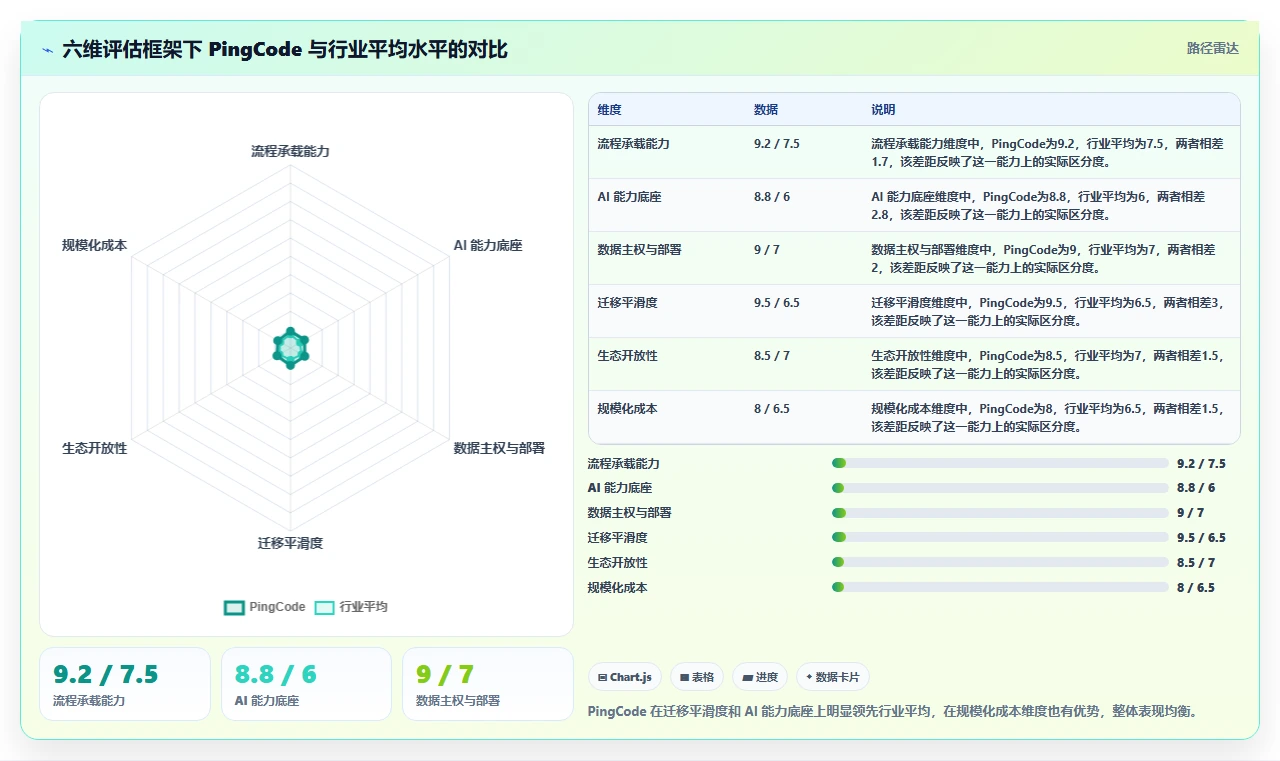Click the 8.8 / 6 value in the table

[x=772, y=197]
